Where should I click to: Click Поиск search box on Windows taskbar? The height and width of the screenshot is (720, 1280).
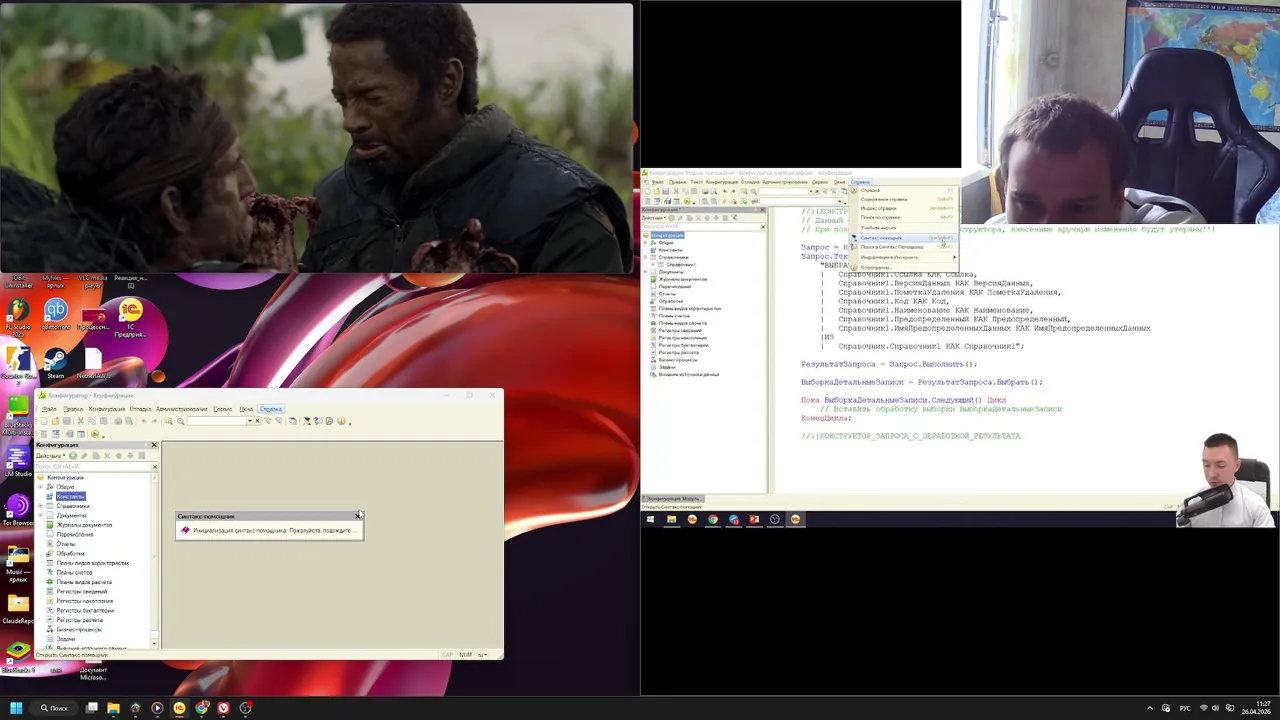pyautogui.click(x=54, y=708)
